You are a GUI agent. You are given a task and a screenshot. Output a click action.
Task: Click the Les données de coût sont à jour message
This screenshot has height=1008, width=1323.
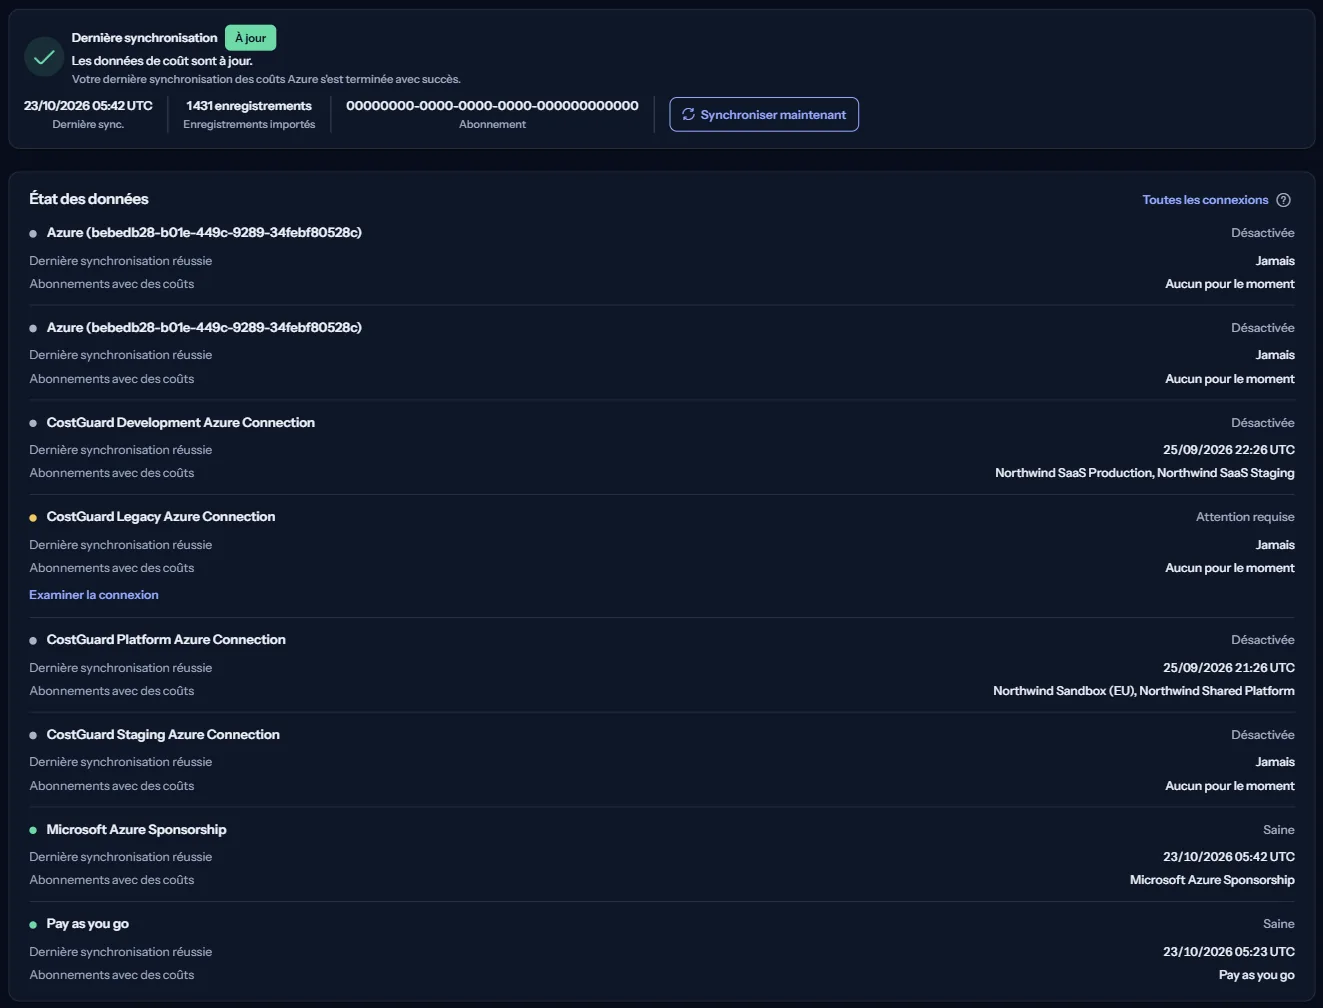162,61
